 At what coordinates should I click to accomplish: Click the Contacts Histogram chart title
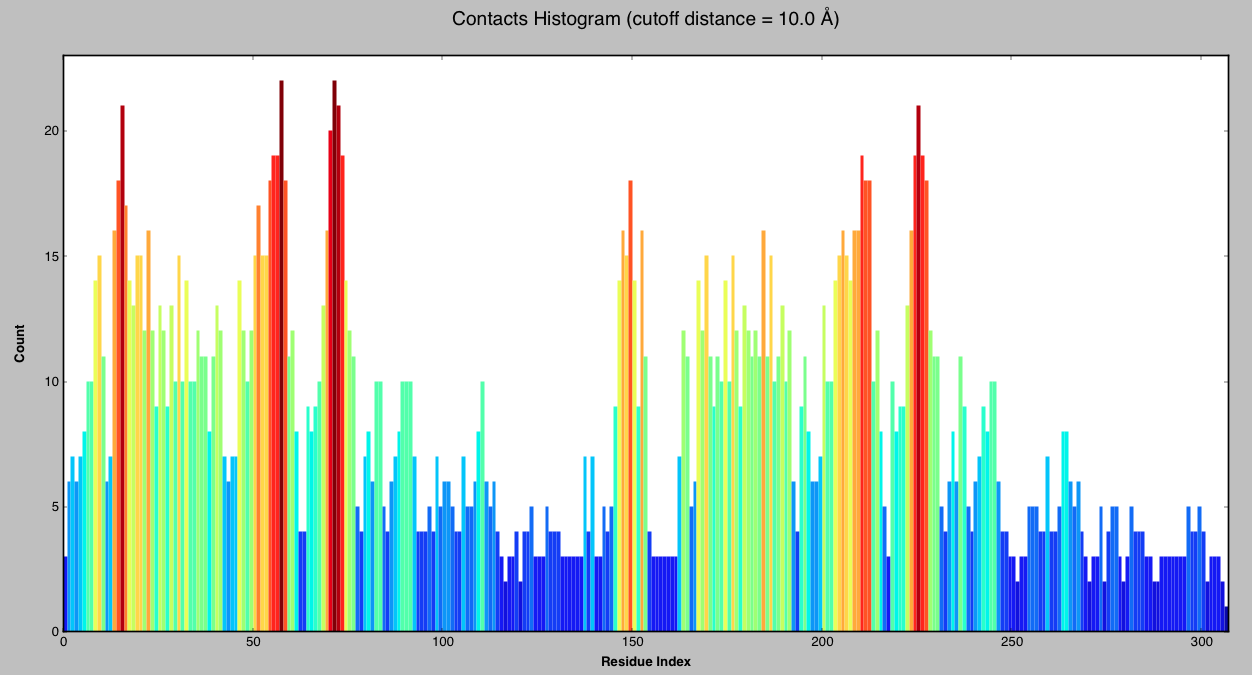pos(645,19)
